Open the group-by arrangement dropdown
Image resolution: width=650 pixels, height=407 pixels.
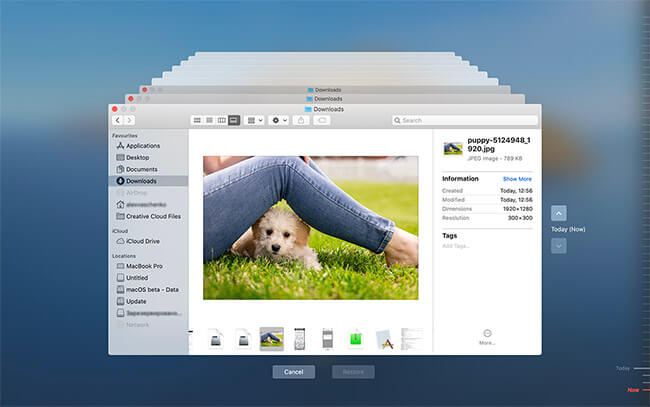[255, 120]
